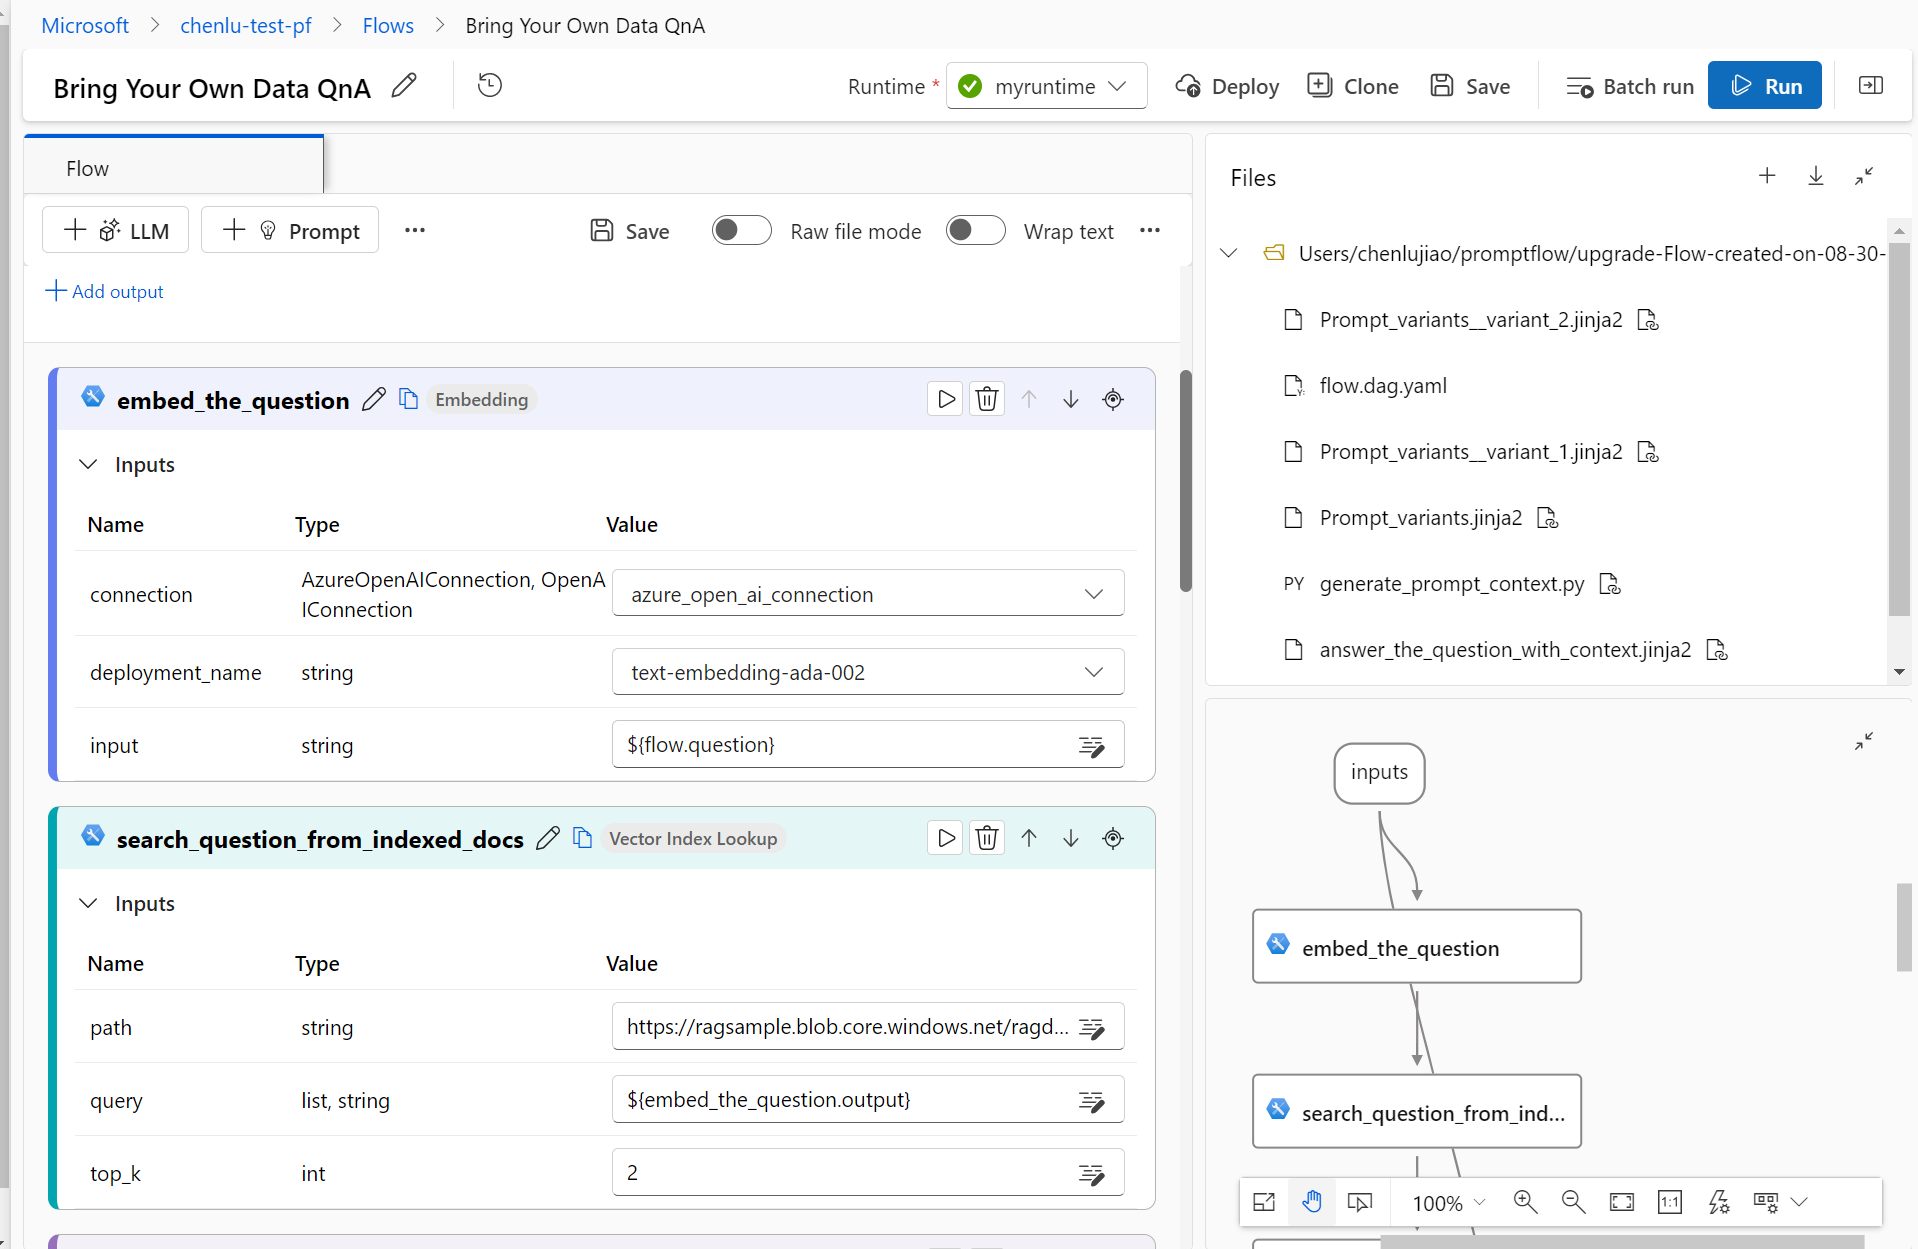Locate search_question_from_indexed_docs in graph
The image size is (1918, 1249).
coord(1112,838)
